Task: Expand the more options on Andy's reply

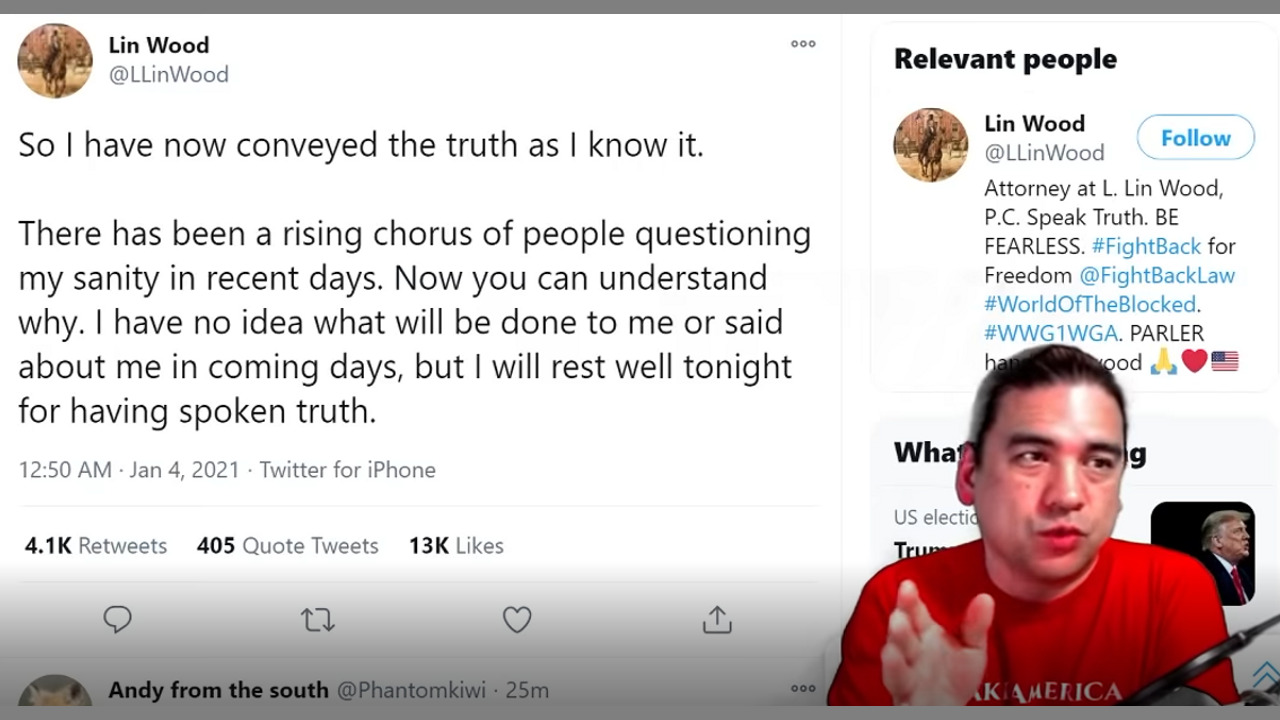Action: tap(803, 688)
